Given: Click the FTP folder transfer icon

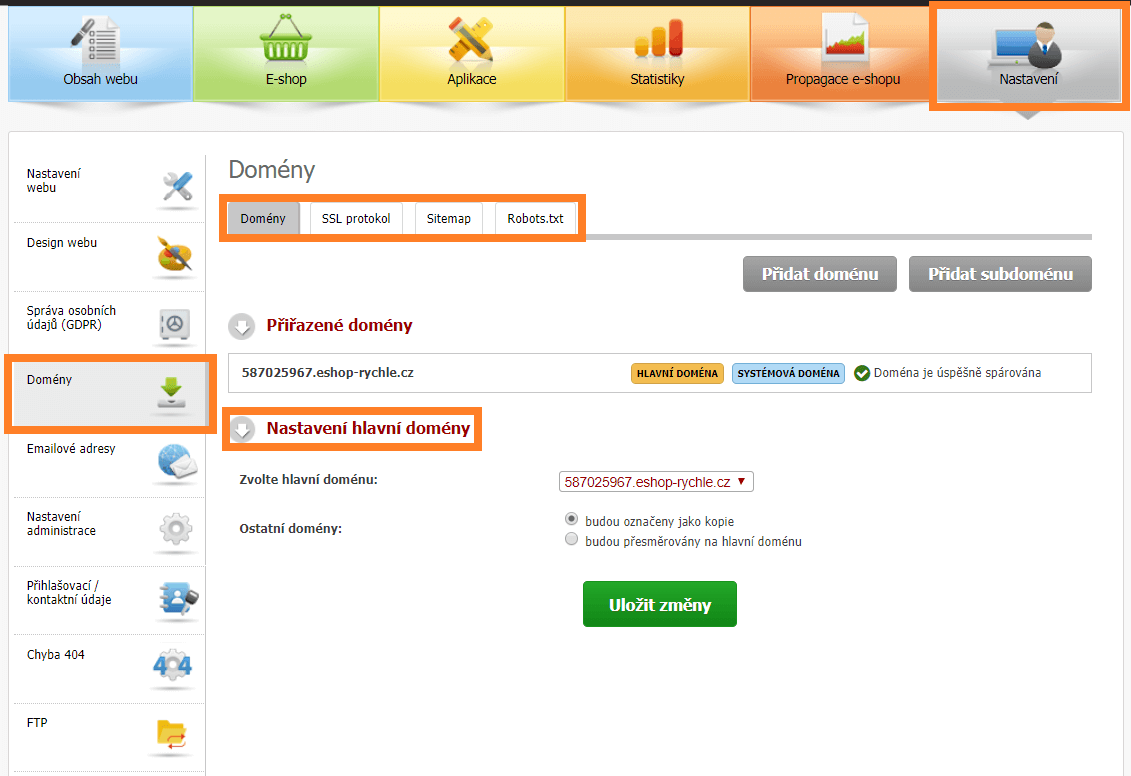Looking at the screenshot, I should pyautogui.click(x=172, y=735).
